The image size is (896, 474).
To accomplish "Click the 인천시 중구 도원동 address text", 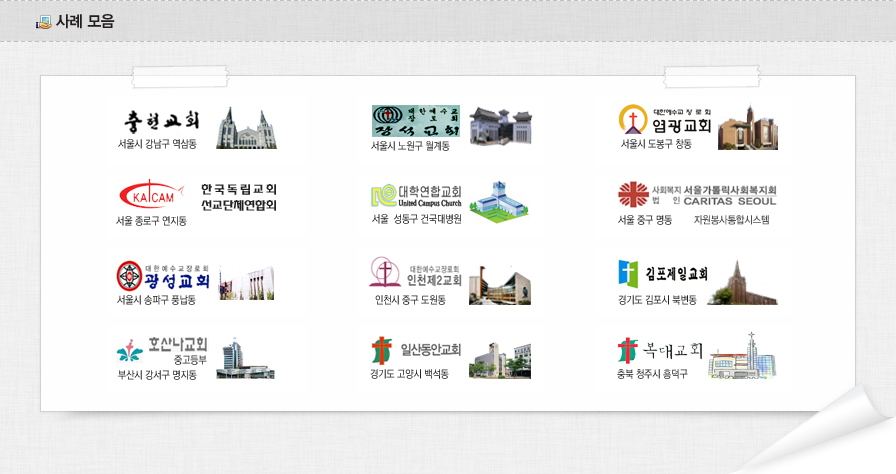I will [410, 300].
